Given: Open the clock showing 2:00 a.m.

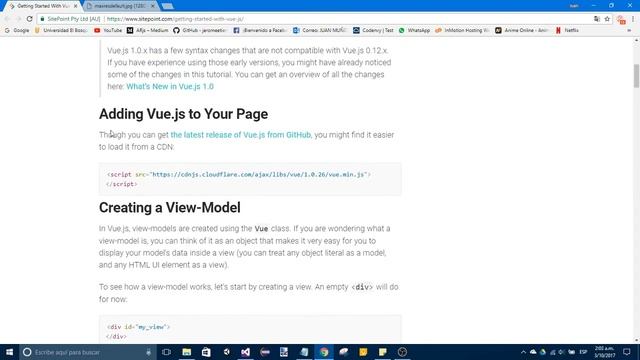Looking at the screenshot, I should tap(604, 352).
